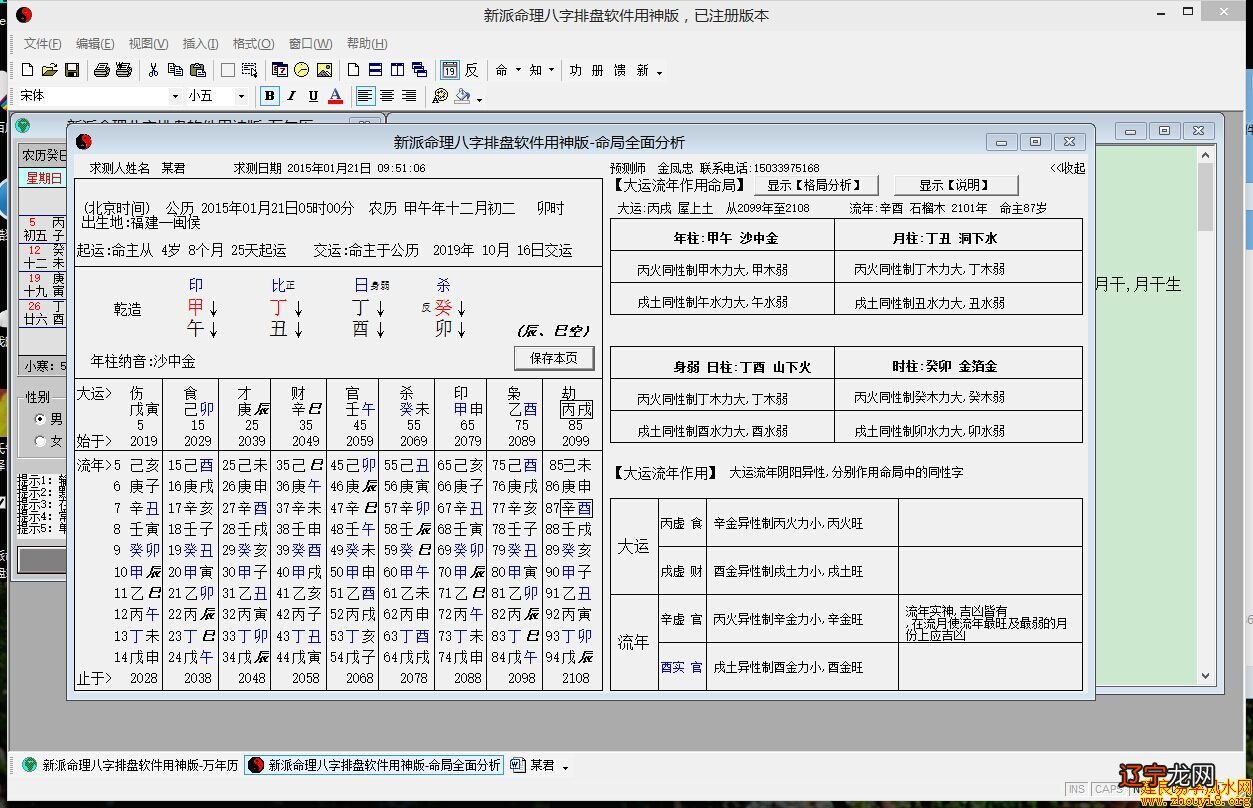Click the Print icon in toolbar
Viewport: 1253px width, 808px height.
pos(102,70)
